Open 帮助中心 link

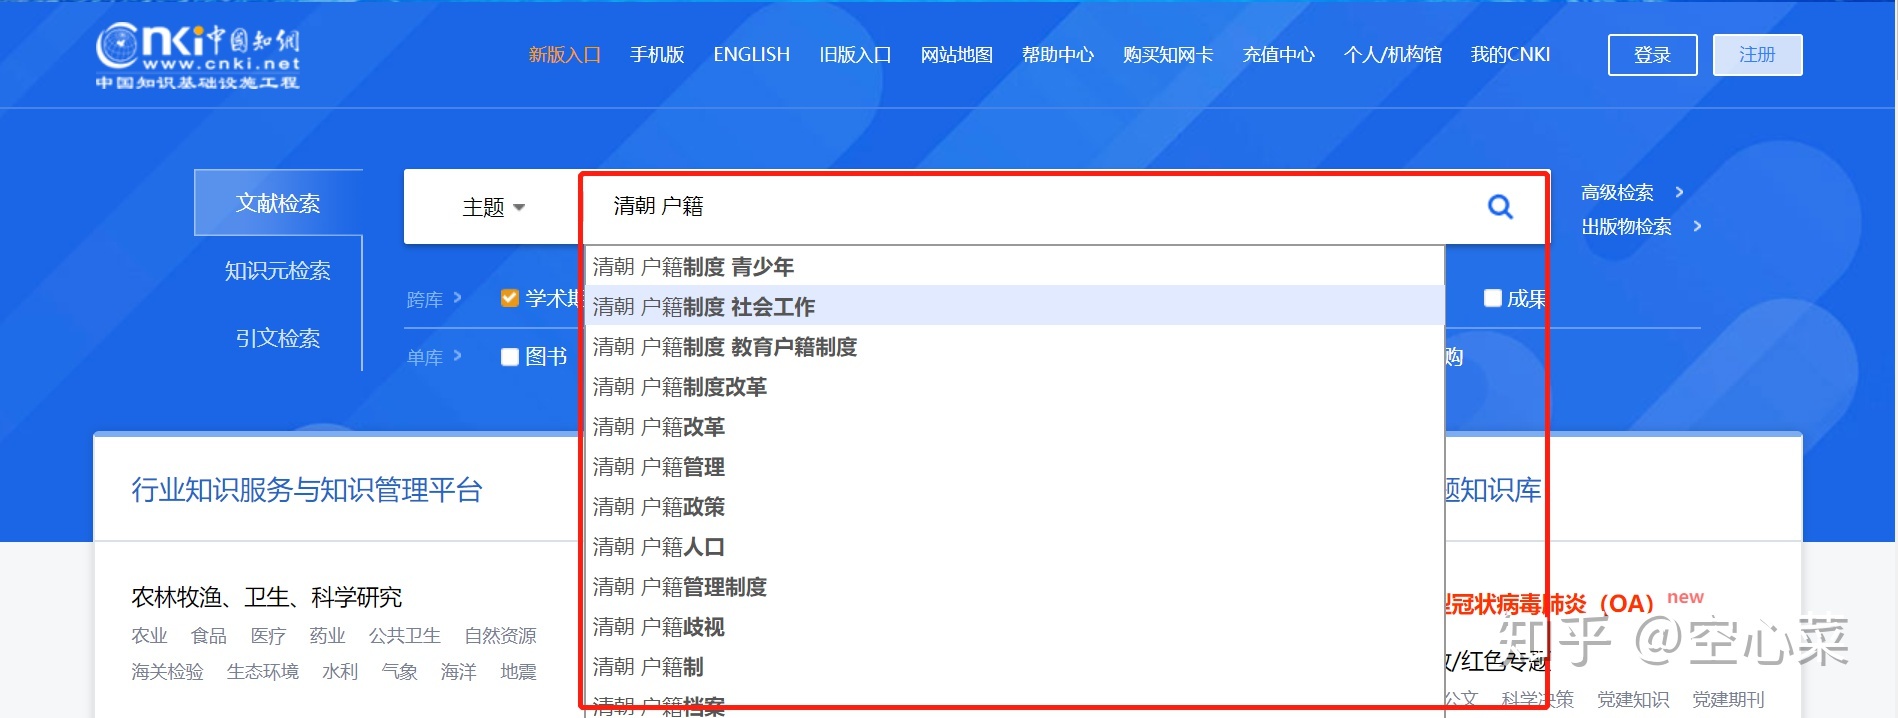coord(1058,55)
